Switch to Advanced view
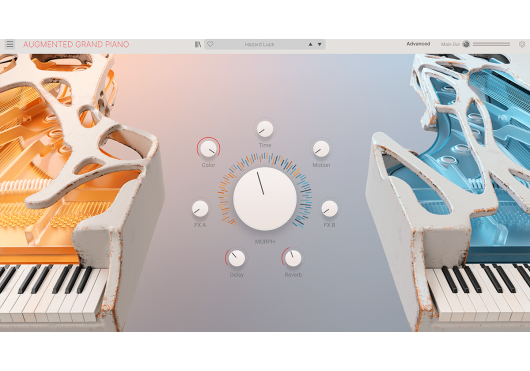The height and width of the screenshot is (371, 530). [x=418, y=44]
